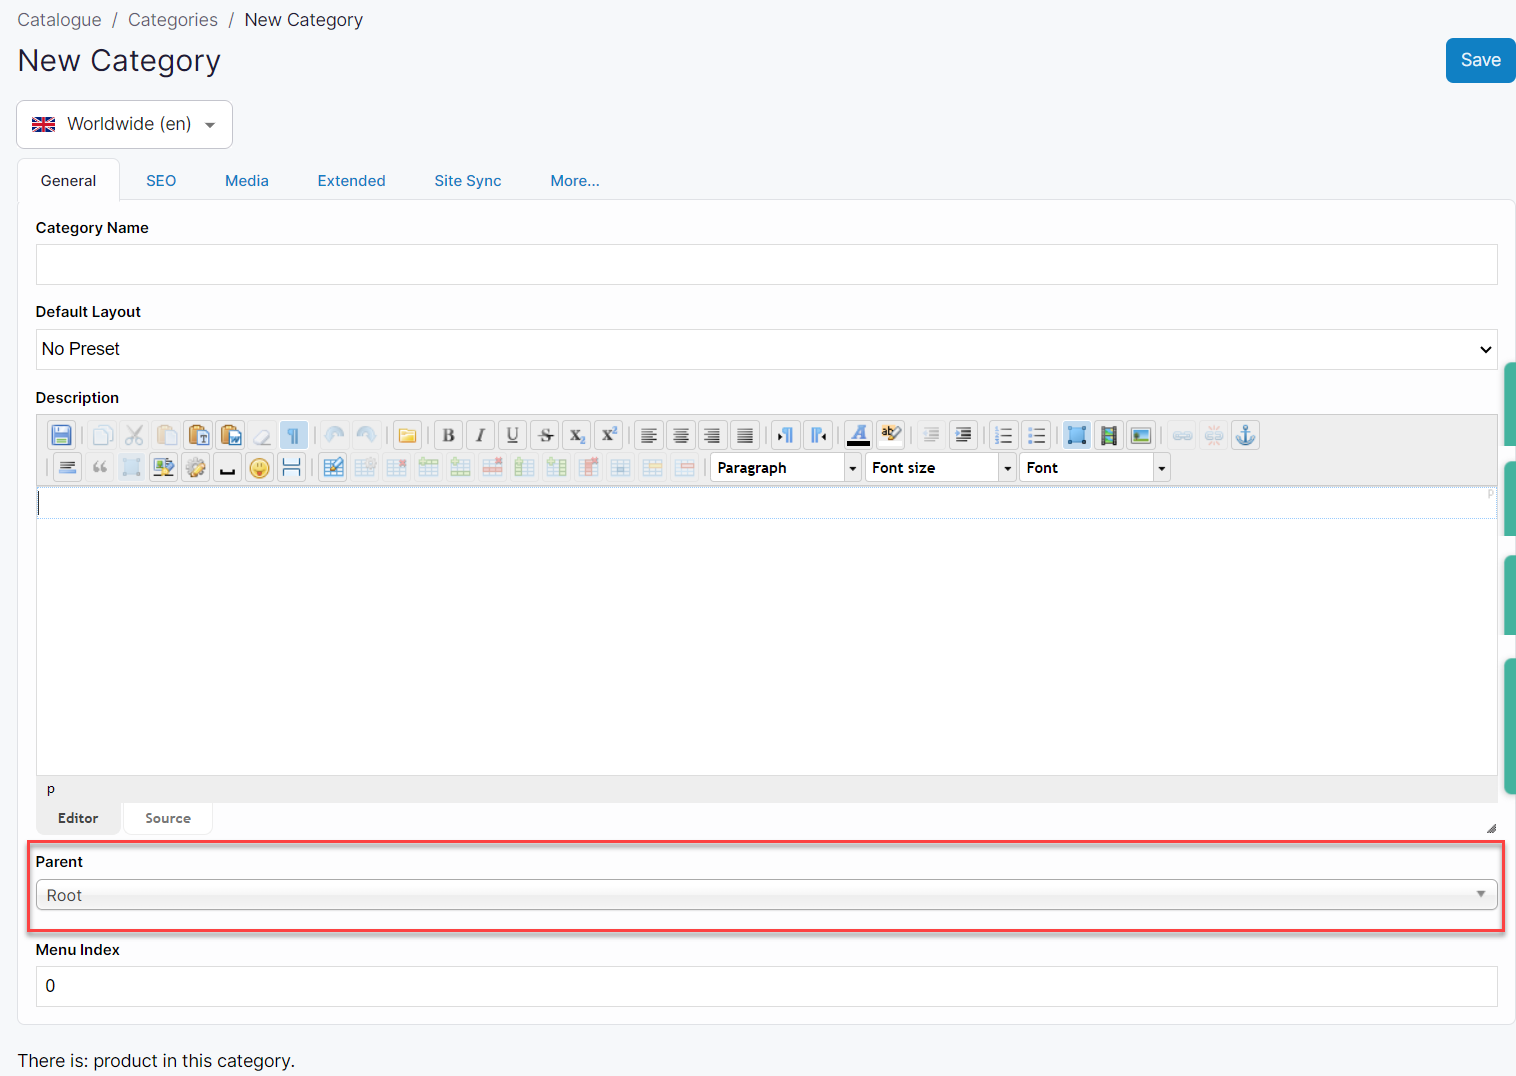Toggle the highlighted visual aids frame icon

(x=1076, y=435)
